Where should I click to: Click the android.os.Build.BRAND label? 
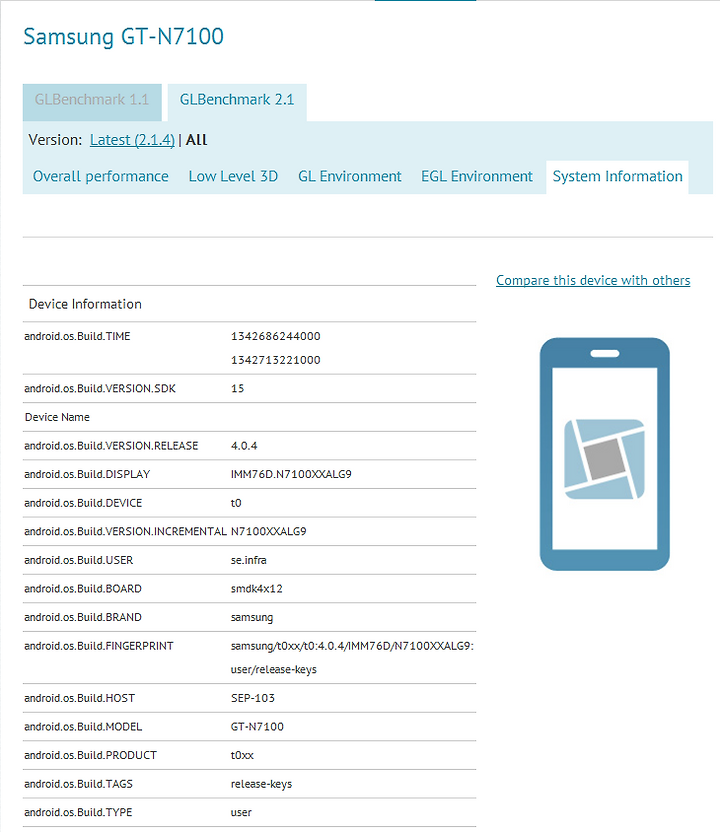tap(83, 618)
